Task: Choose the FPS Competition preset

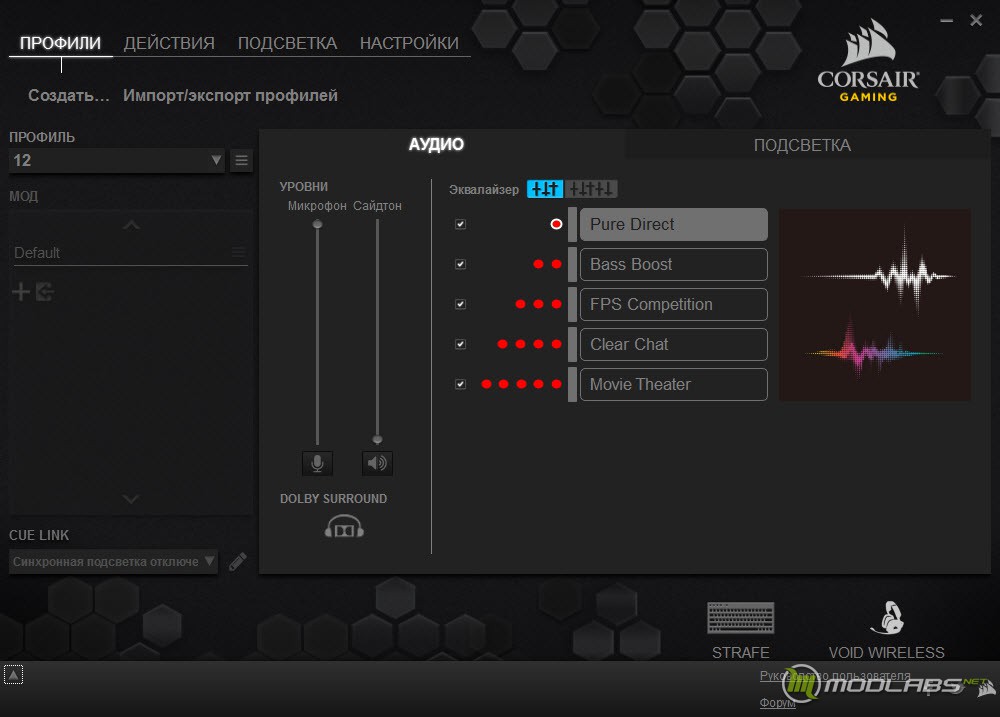Action: pos(673,304)
